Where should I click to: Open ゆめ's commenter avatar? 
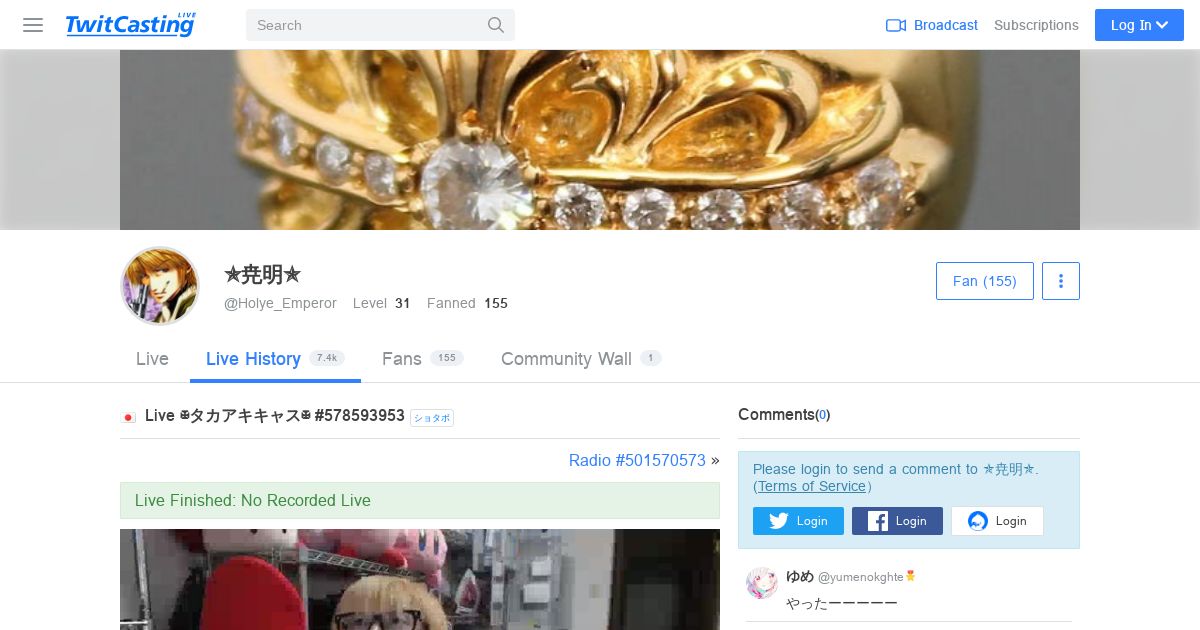tap(762, 583)
